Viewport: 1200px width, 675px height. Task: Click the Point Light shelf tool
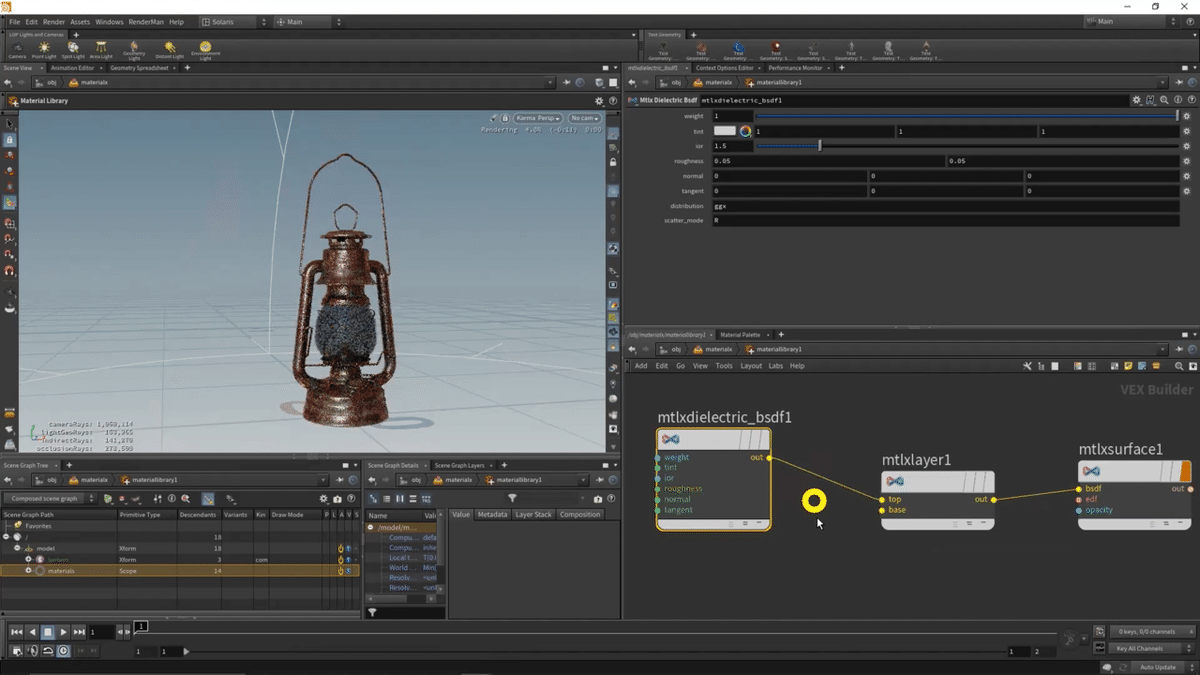point(44,48)
